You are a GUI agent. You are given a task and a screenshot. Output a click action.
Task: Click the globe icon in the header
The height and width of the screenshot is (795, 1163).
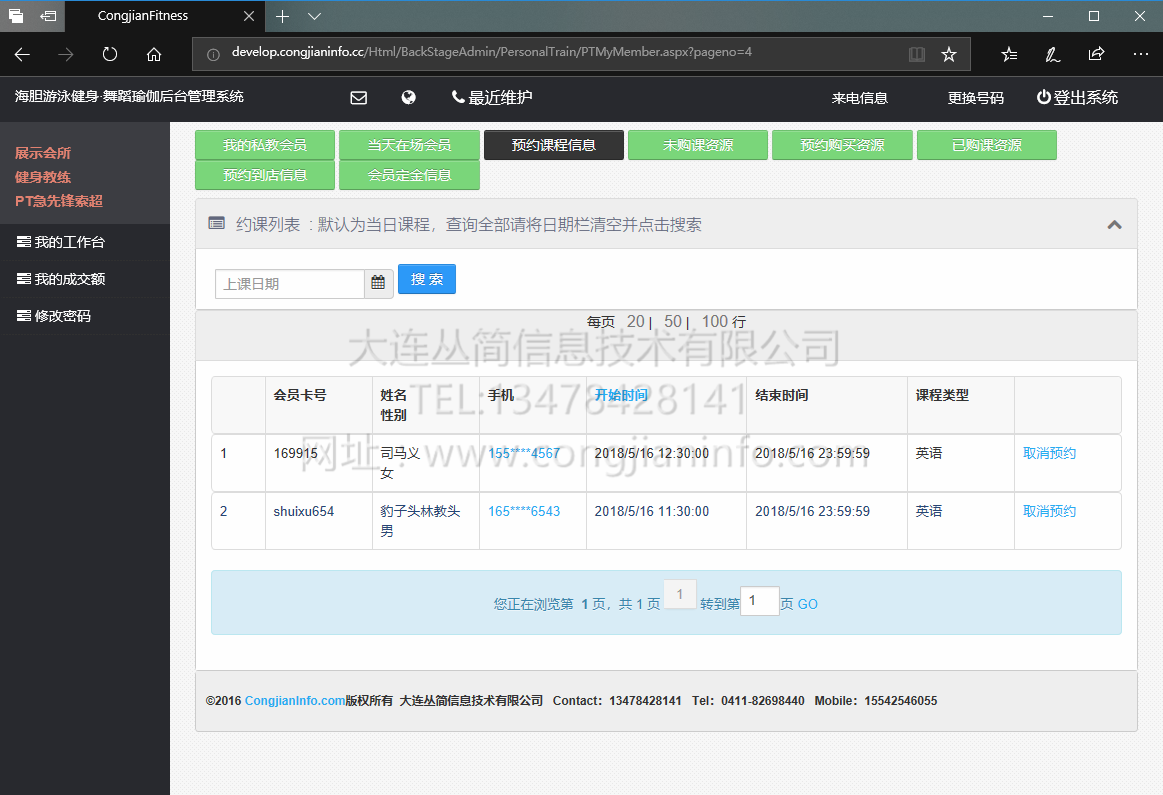(409, 97)
